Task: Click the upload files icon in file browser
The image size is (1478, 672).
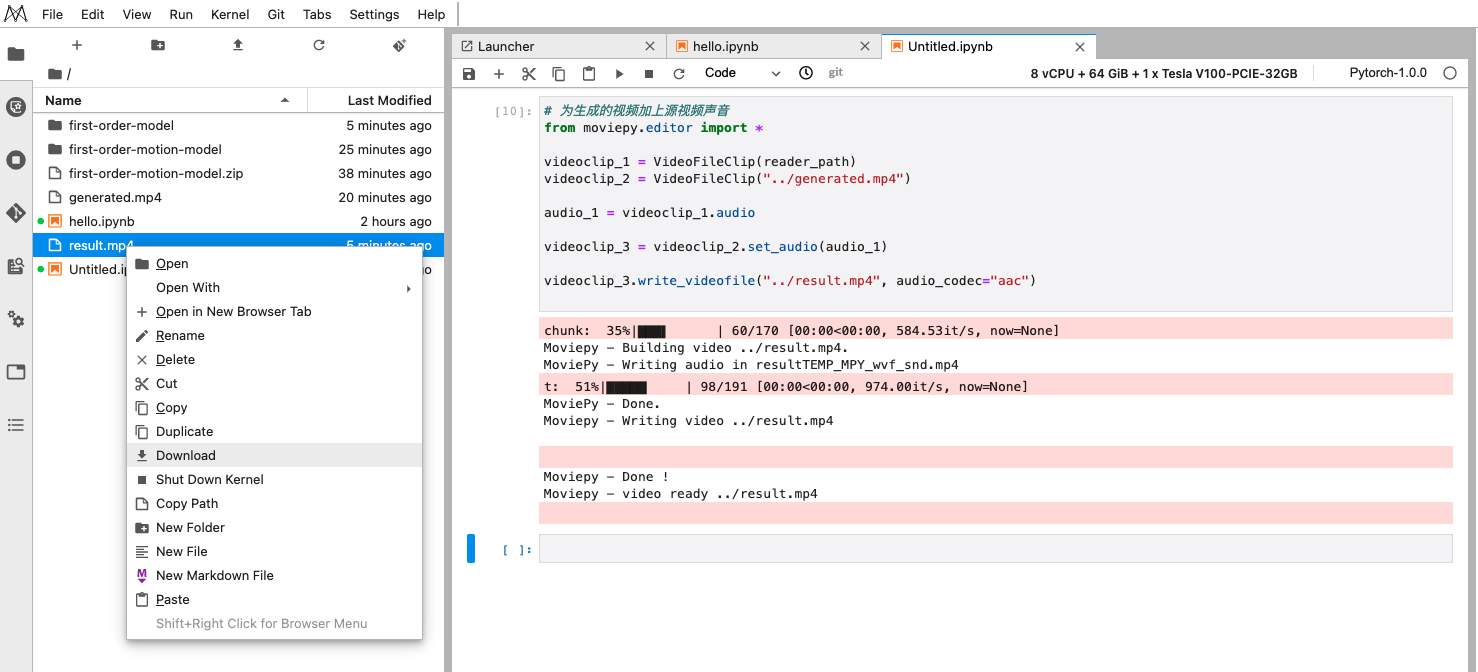Action: tap(238, 46)
